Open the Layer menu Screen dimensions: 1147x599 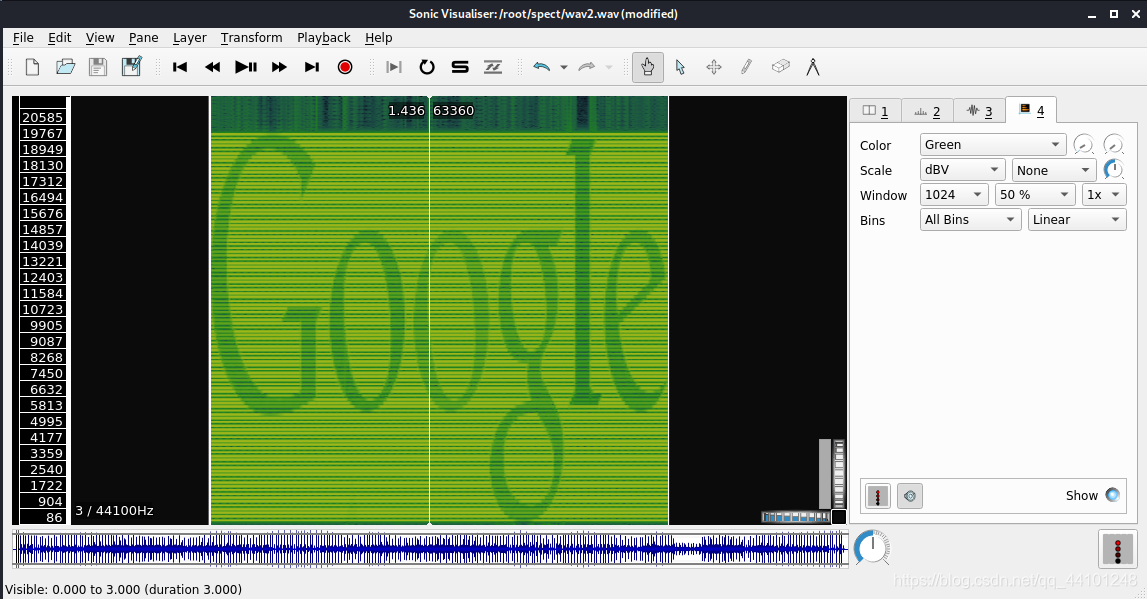(189, 37)
